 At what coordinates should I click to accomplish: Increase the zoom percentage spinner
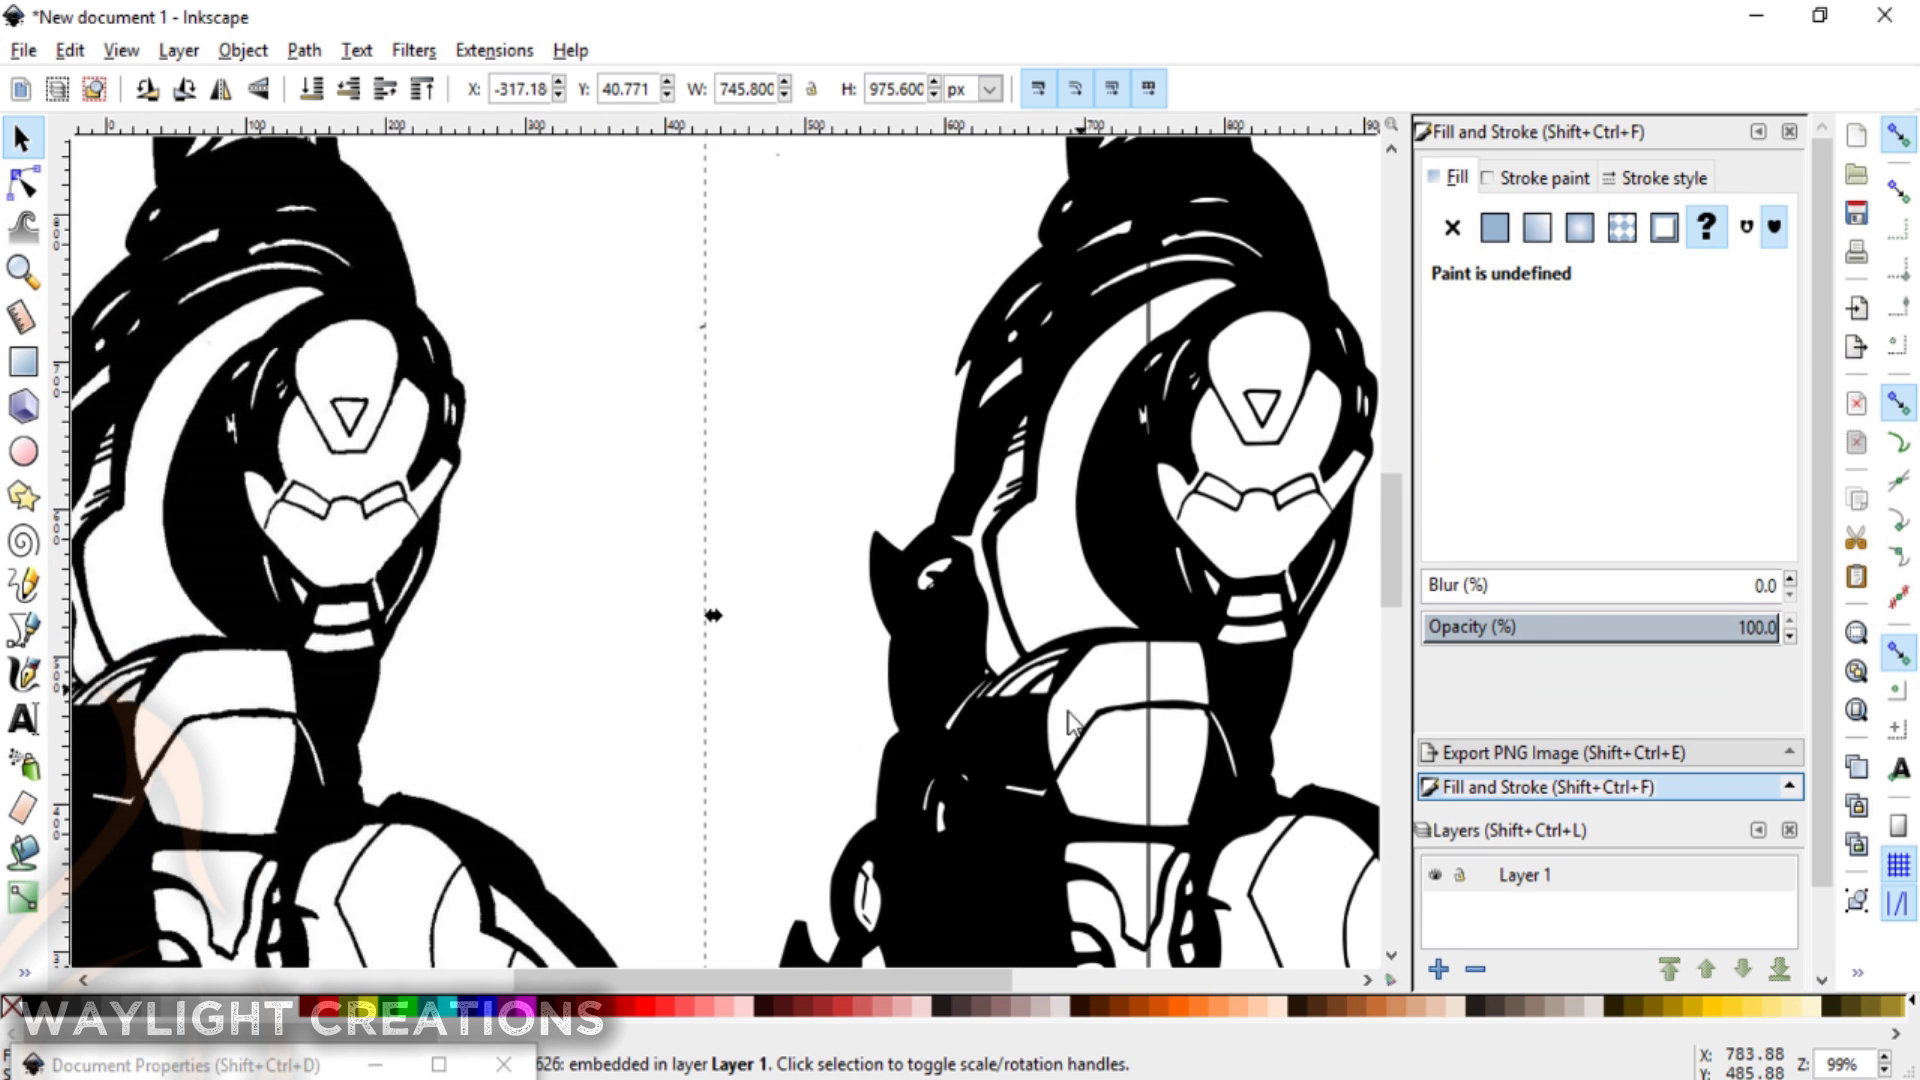click(1884, 1058)
